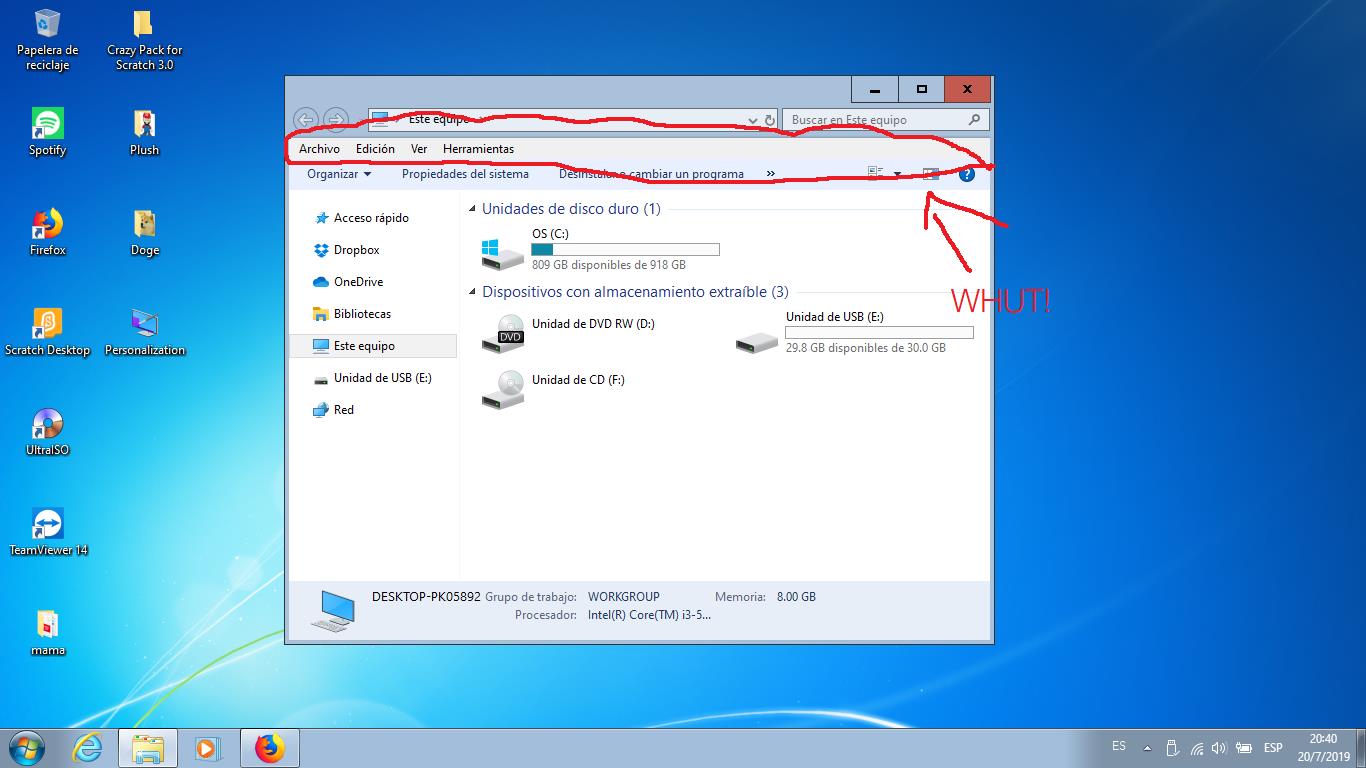The height and width of the screenshot is (768, 1366).
Task: Collapse the Unidades de disco duro group
Action: 473,209
